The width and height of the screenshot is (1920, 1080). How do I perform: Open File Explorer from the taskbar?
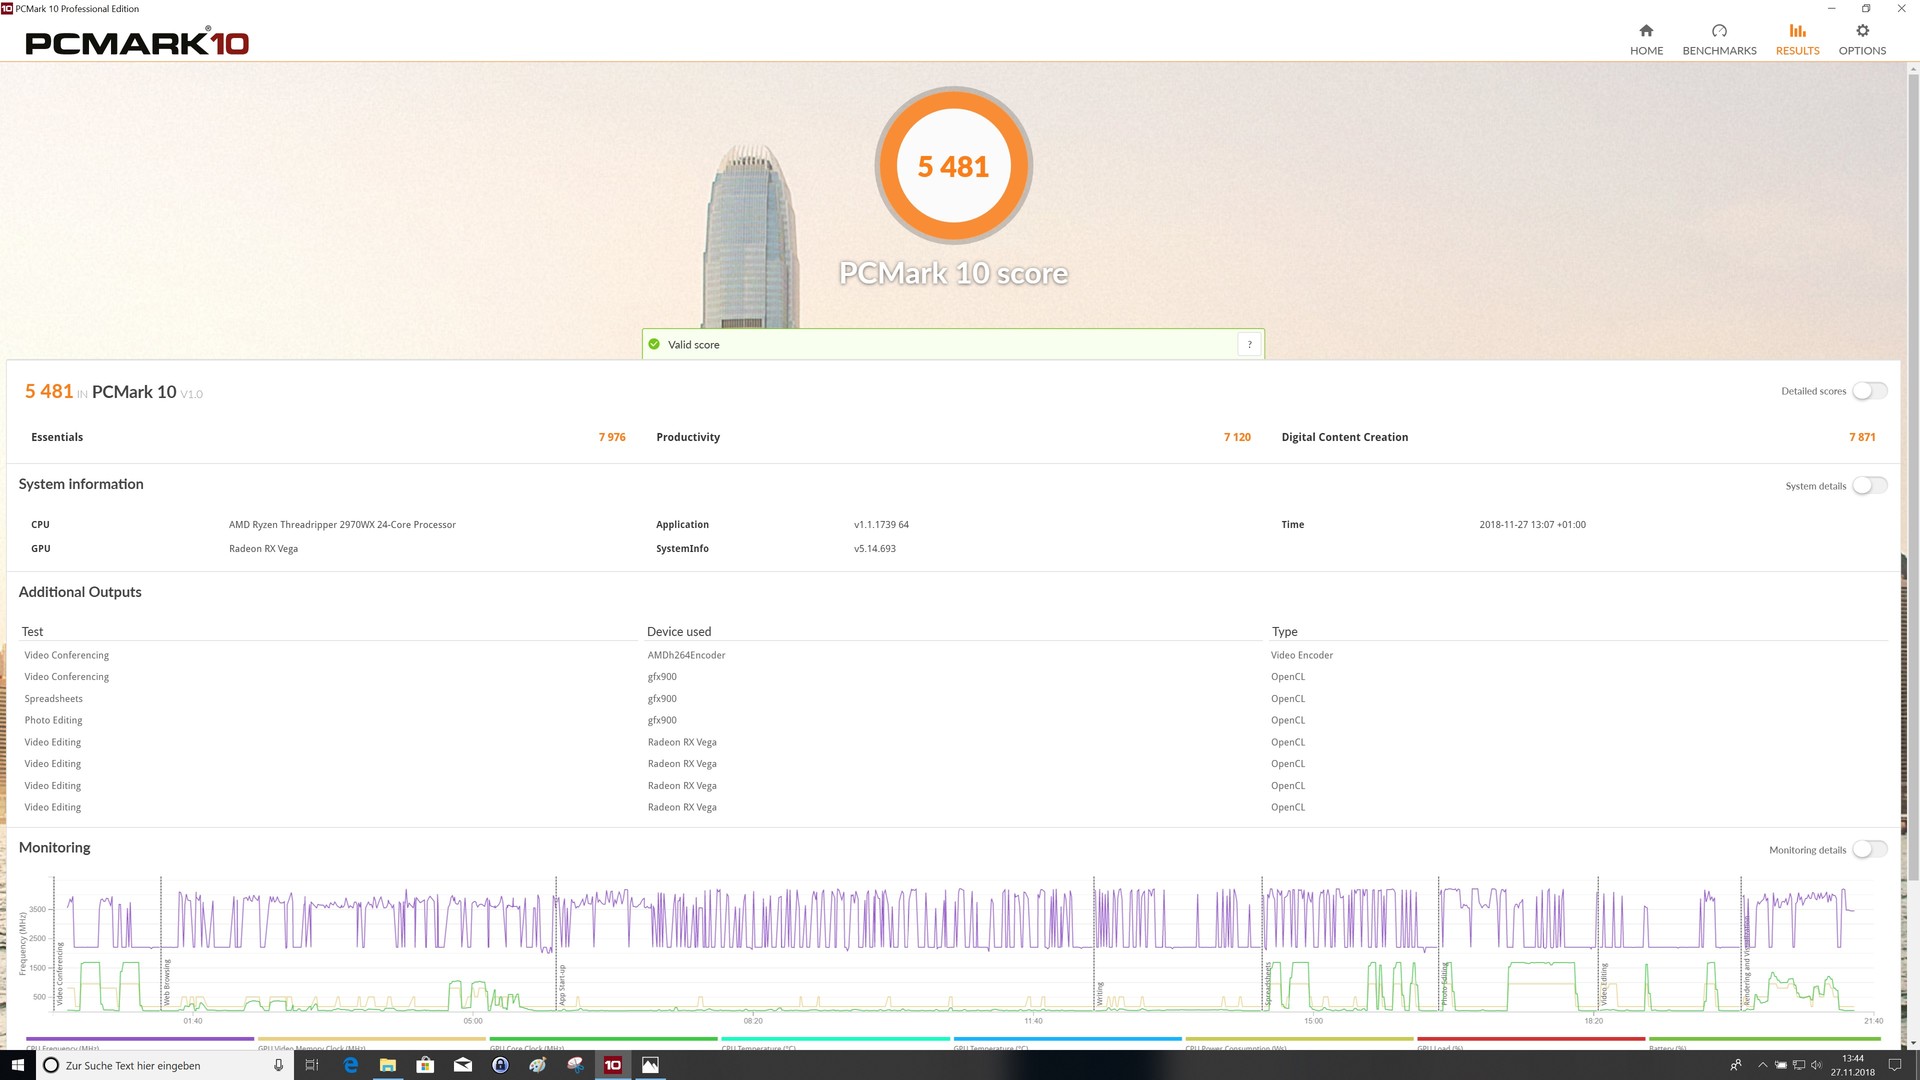[388, 1065]
